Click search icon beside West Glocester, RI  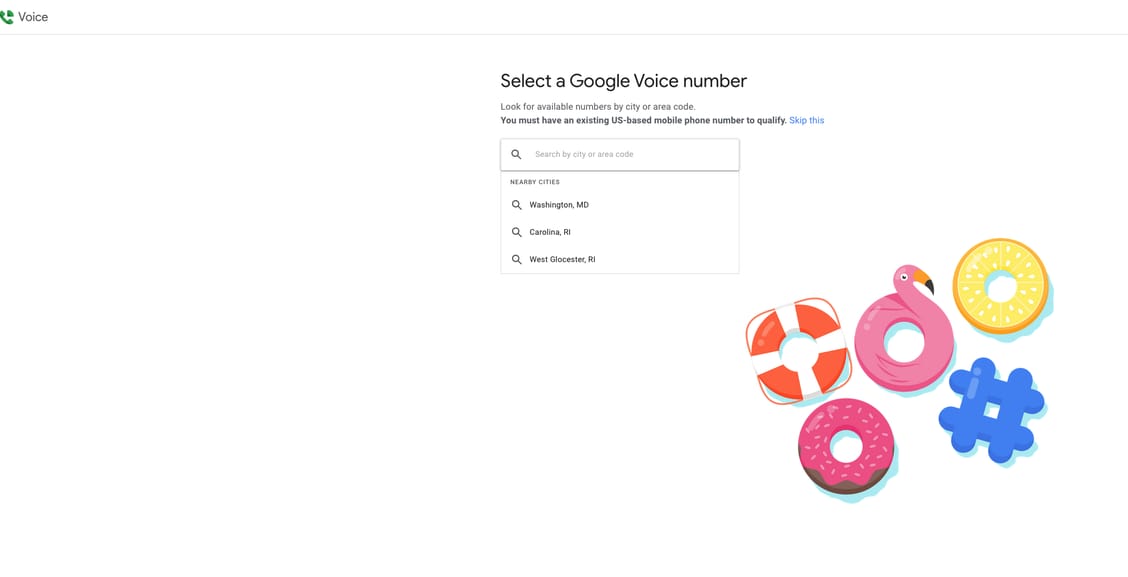[516, 260]
